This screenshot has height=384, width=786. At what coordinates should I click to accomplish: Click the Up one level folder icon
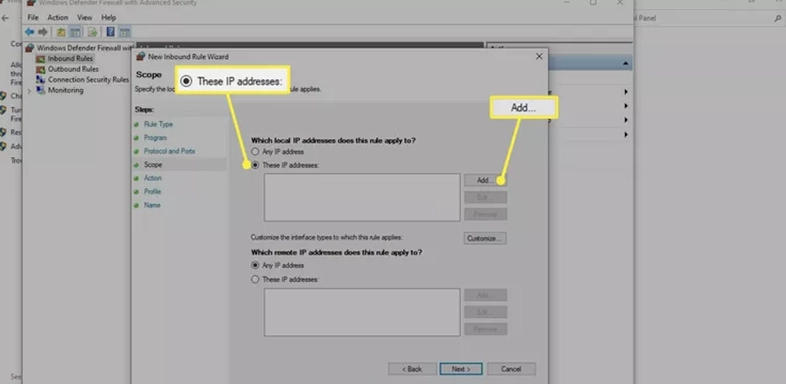(61, 32)
